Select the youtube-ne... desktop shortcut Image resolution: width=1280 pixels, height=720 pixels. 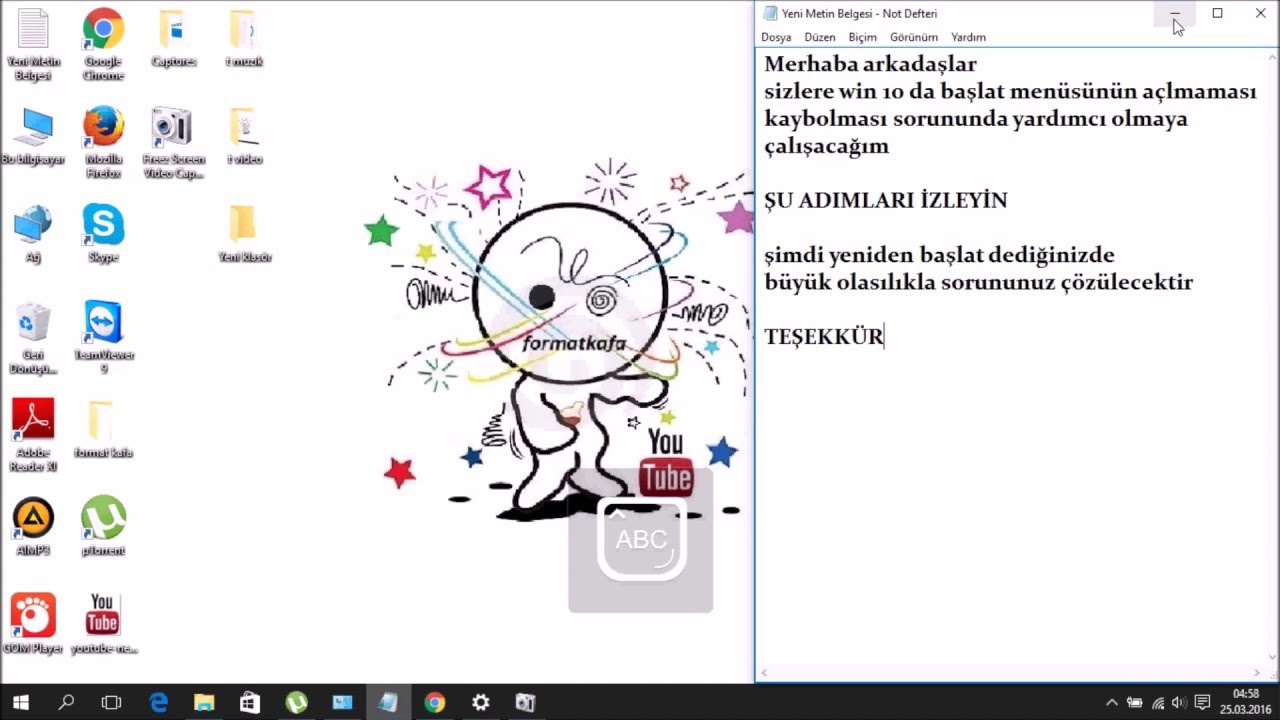(103, 624)
